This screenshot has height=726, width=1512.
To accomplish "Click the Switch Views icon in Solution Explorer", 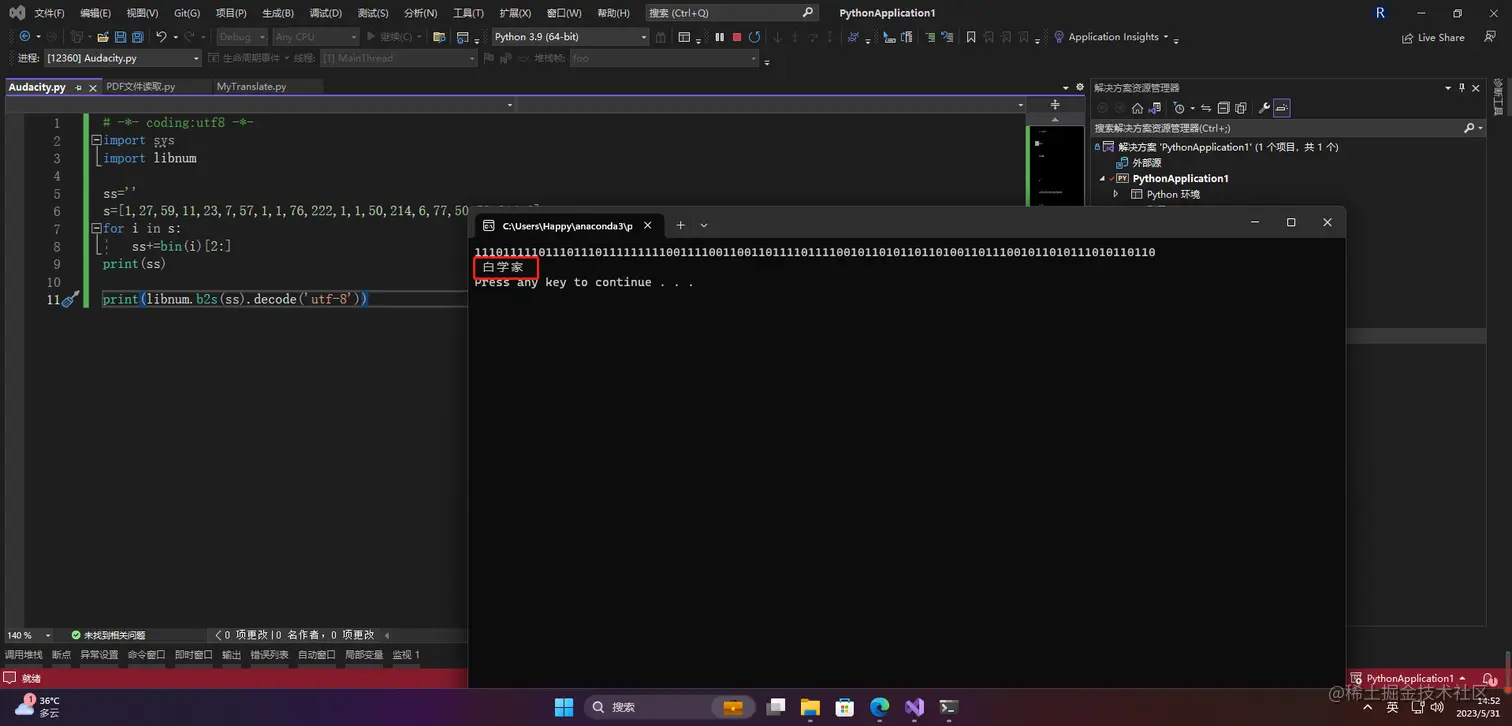I will click(x=1154, y=108).
